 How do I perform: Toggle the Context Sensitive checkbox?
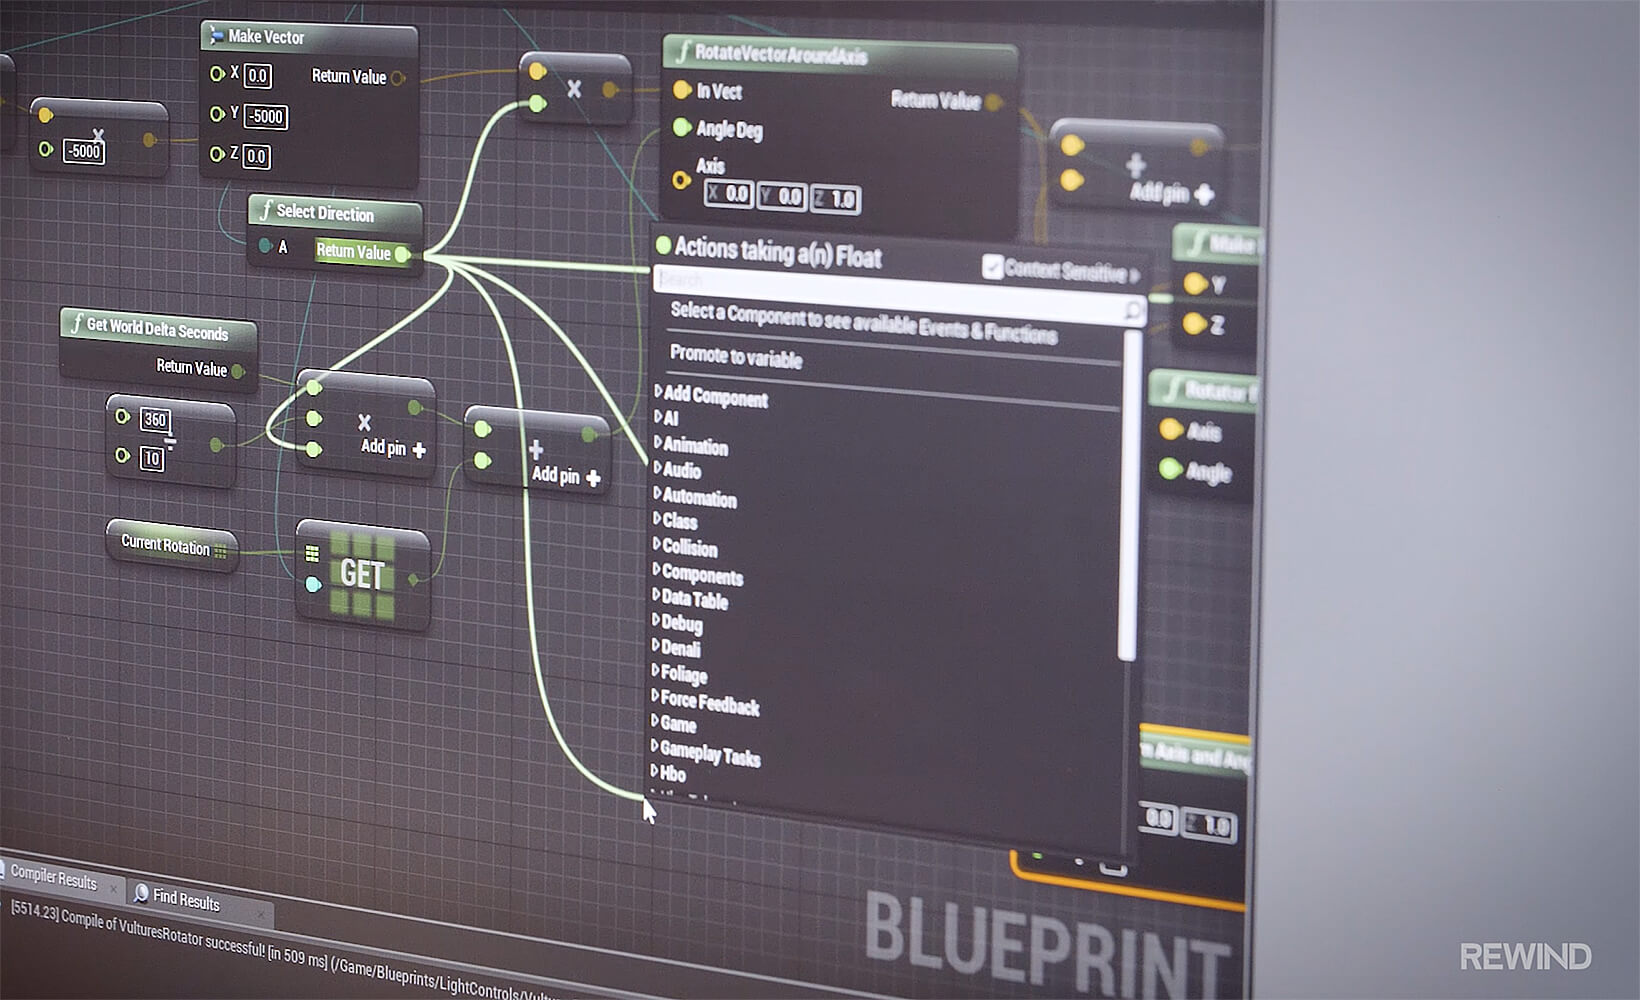pyautogui.click(x=992, y=266)
